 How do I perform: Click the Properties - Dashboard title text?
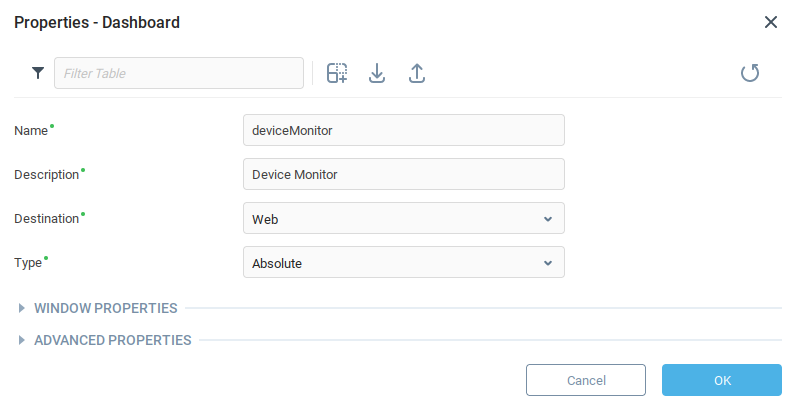97,22
